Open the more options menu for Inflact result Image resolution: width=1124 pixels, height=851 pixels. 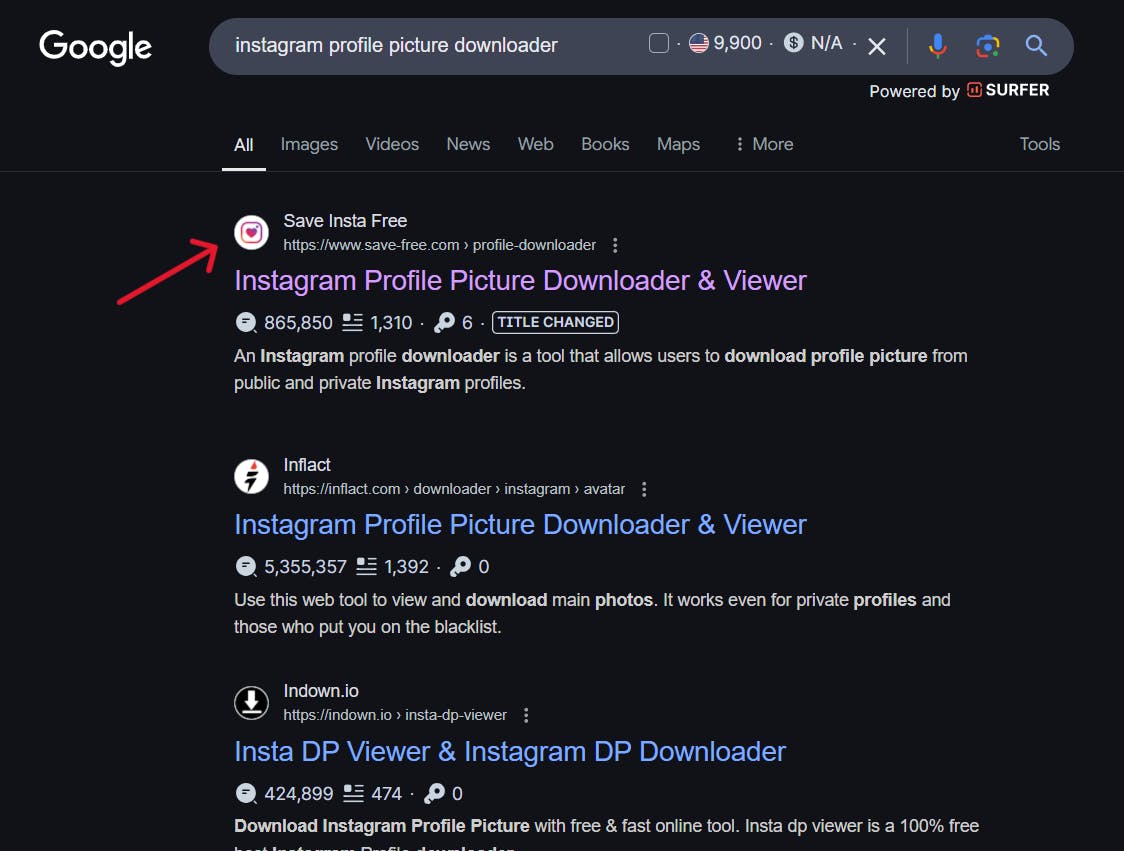(644, 489)
